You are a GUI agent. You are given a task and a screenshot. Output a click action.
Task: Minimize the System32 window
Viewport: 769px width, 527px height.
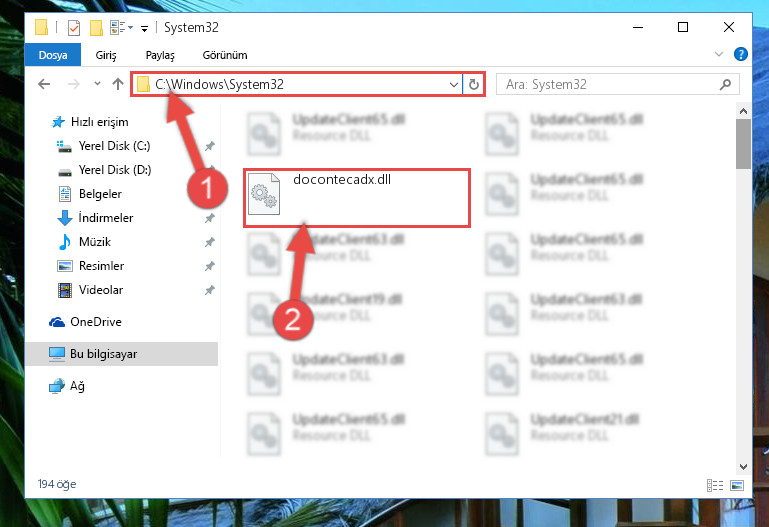click(638, 27)
